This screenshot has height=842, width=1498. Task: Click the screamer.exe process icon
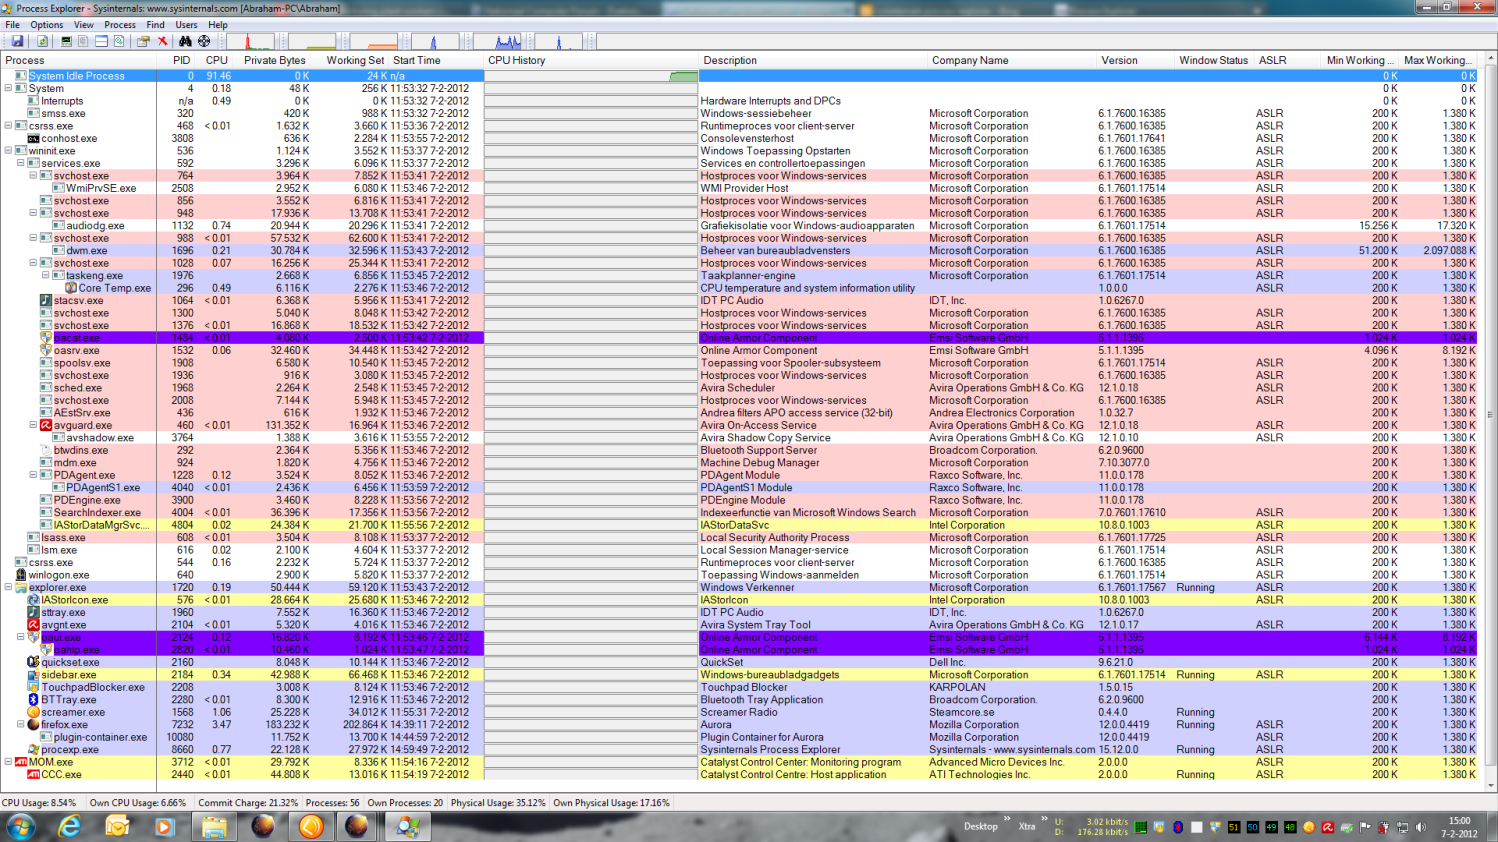coord(33,712)
